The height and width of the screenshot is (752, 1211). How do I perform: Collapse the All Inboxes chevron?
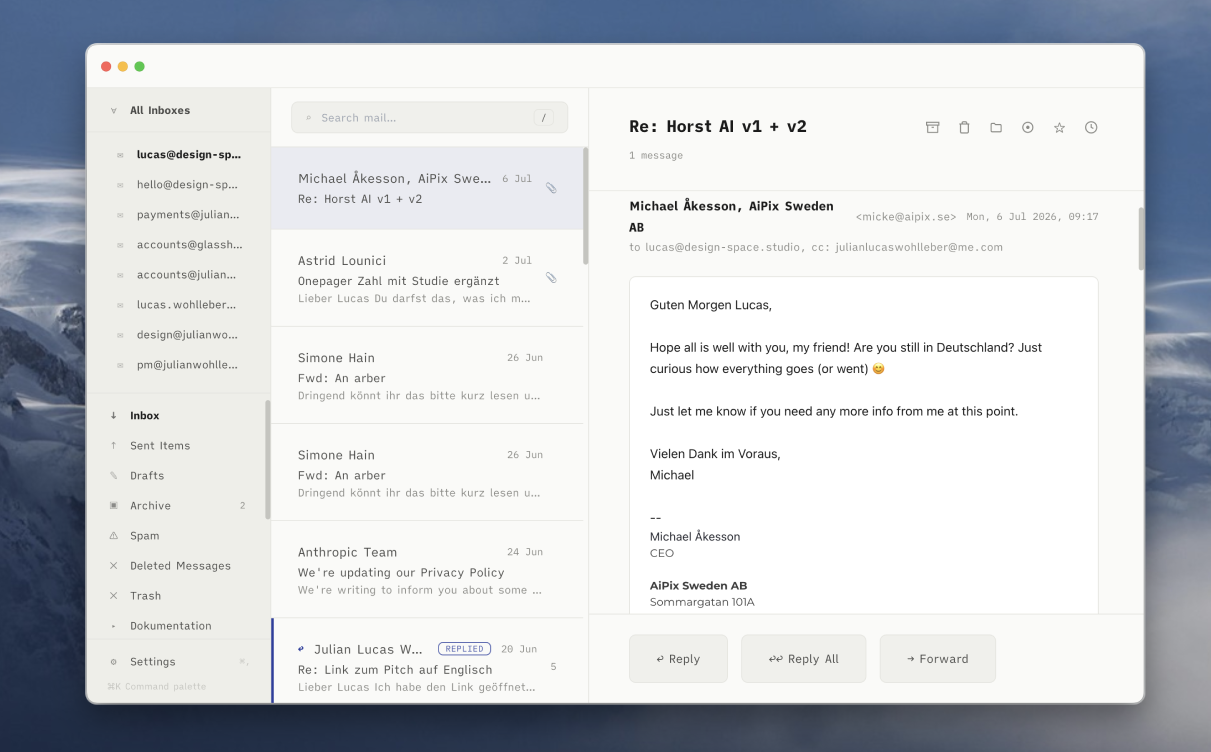point(113,110)
